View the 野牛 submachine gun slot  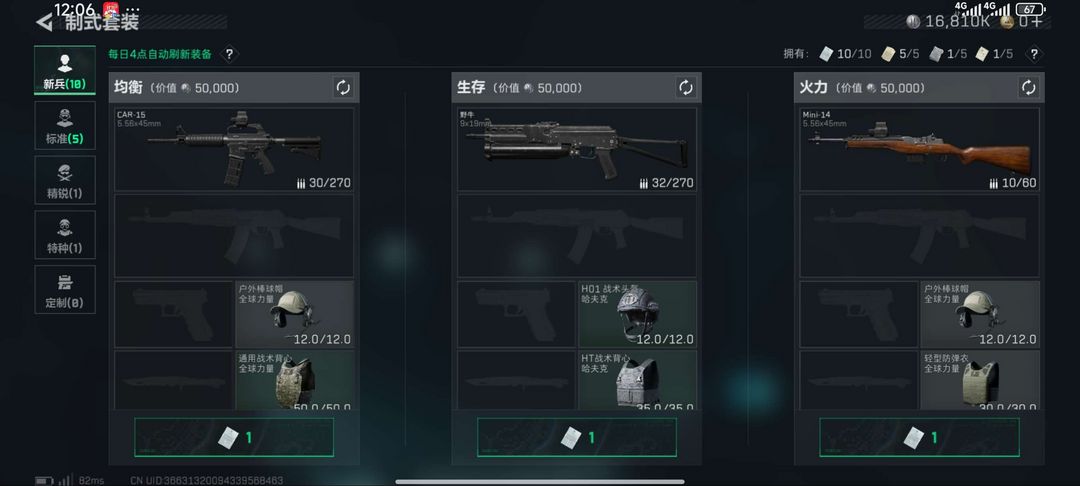click(x=577, y=149)
